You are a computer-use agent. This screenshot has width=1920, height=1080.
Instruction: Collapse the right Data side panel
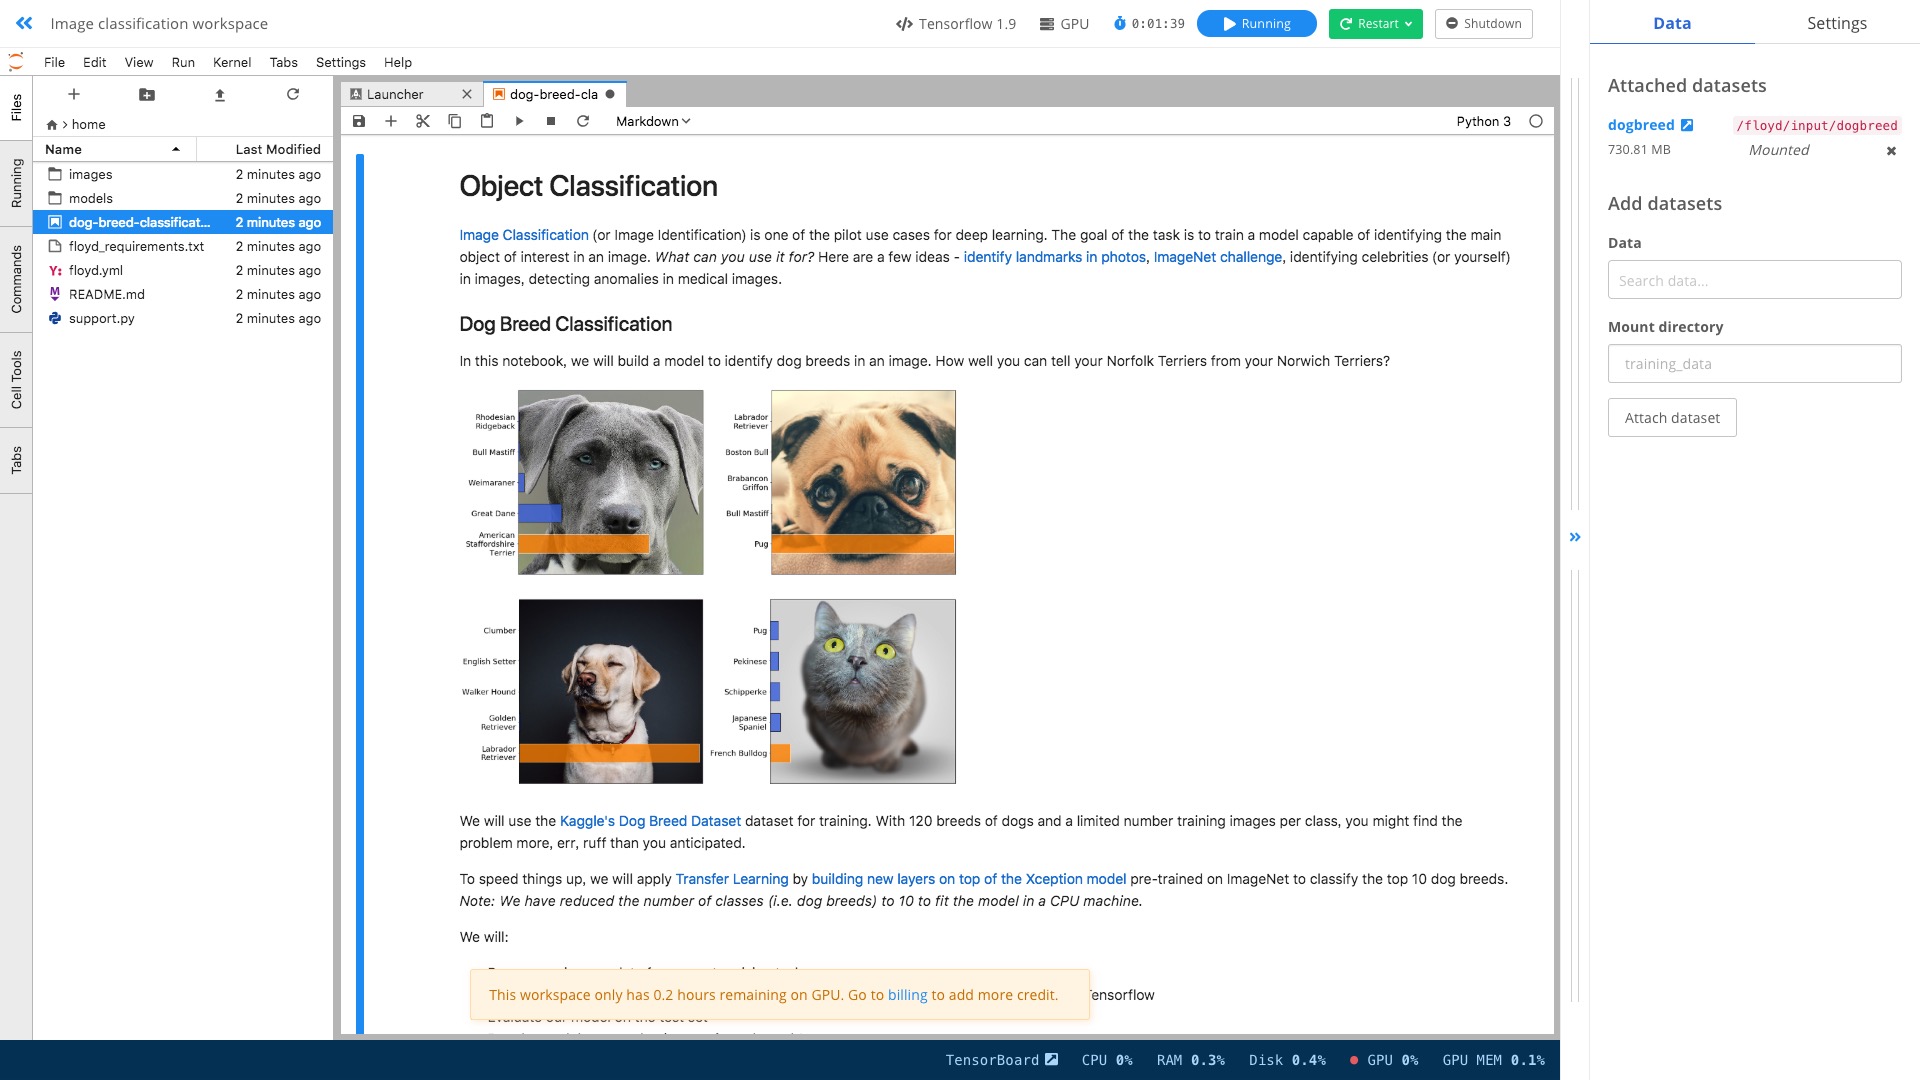point(1575,537)
